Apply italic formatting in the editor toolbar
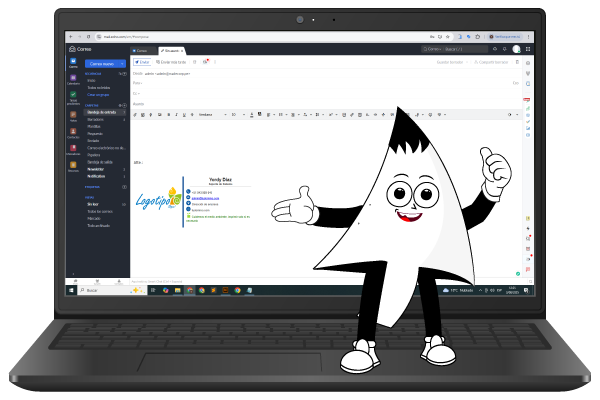The height and width of the screenshot is (400, 600). 177,114
